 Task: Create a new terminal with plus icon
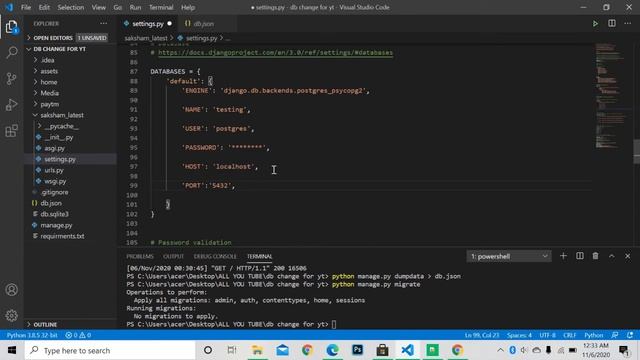click(563, 256)
